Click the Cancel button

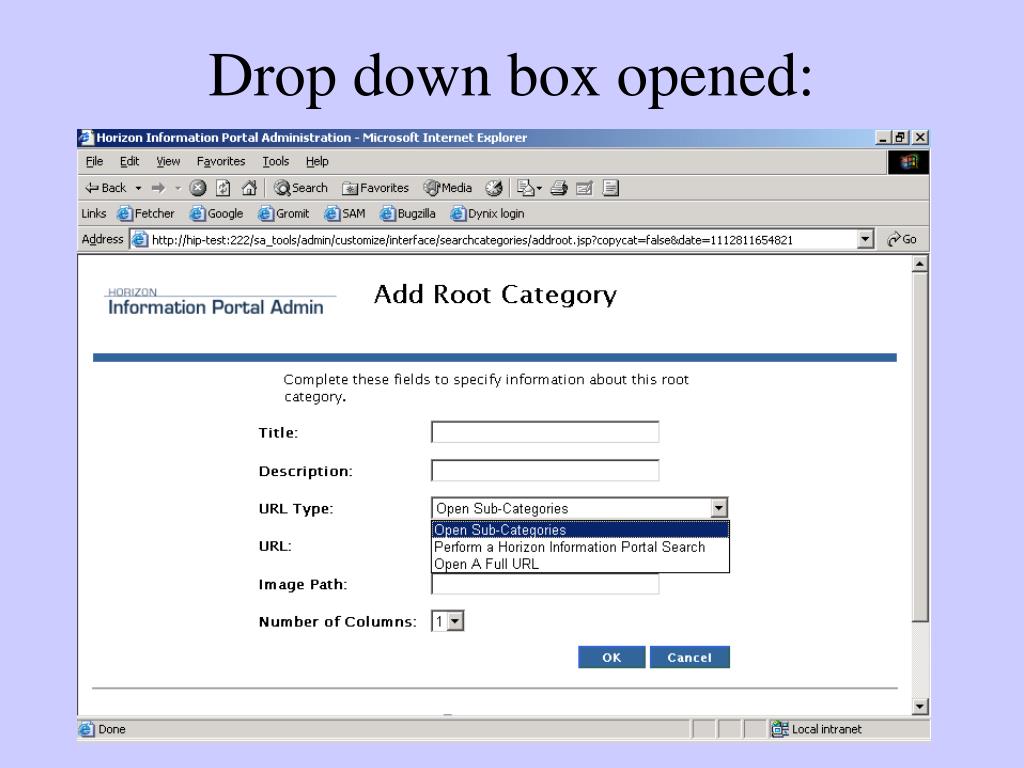690,657
